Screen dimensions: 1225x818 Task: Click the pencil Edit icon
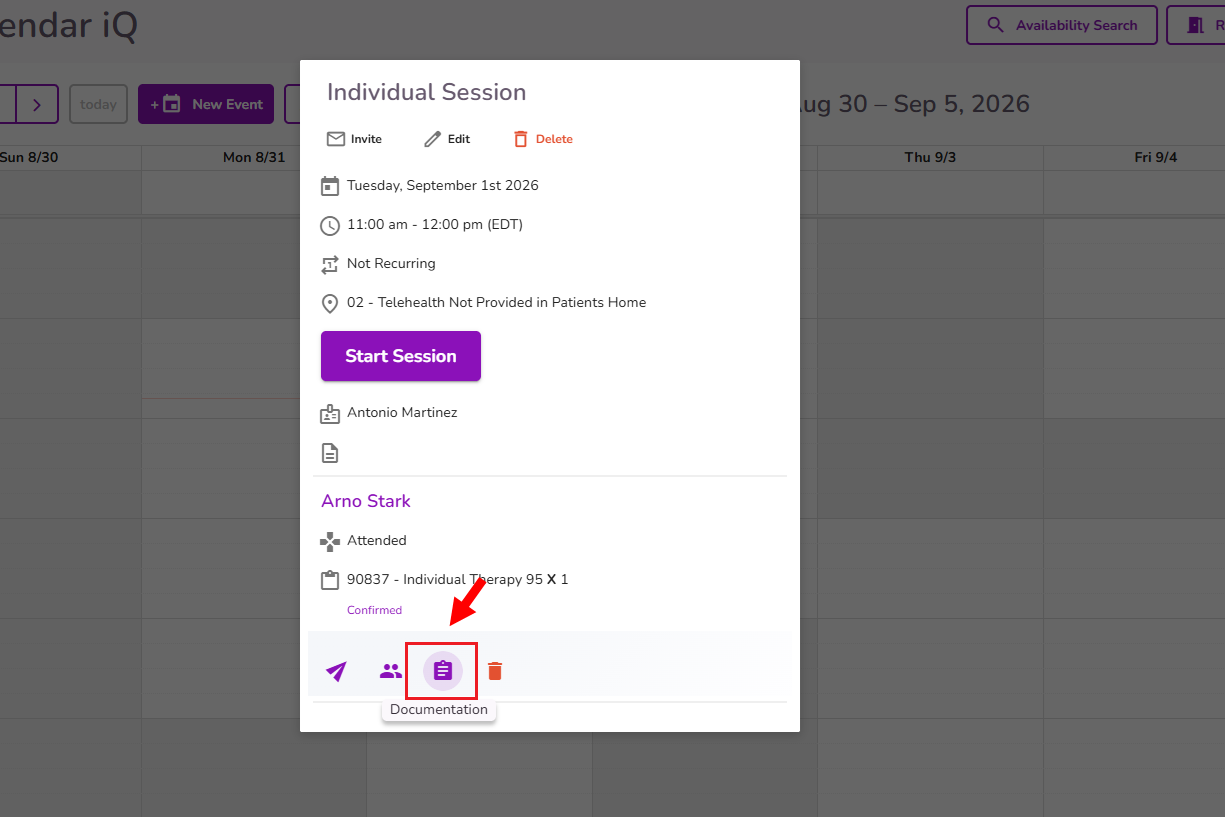(x=432, y=139)
